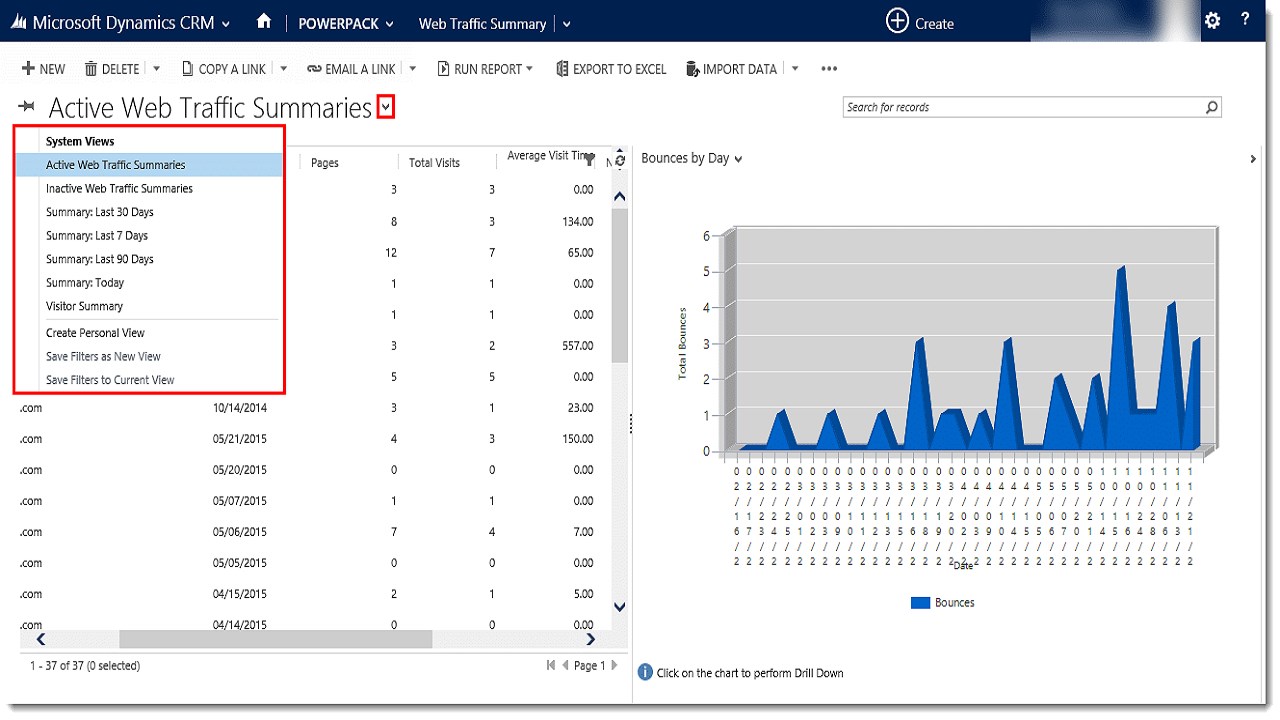Open the Bounces by Day chart selector
Viewport: 1280px width, 720px height.
coord(692,158)
